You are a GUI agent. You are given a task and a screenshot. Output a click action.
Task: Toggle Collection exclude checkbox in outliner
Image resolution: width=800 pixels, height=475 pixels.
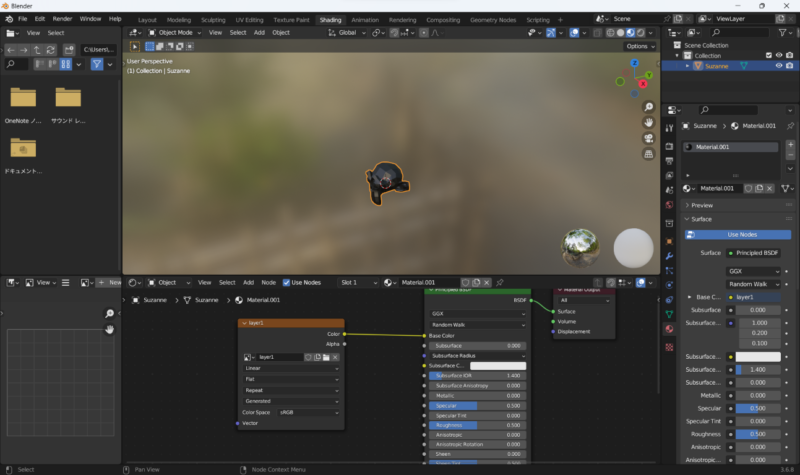coord(768,55)
